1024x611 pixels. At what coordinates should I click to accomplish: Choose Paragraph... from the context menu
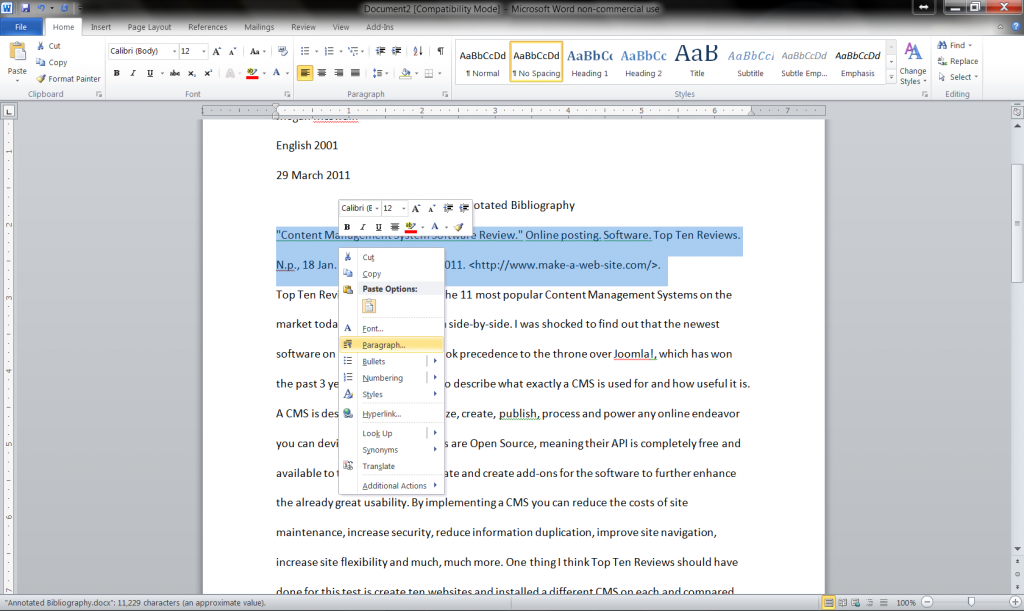tap(384, 345)
